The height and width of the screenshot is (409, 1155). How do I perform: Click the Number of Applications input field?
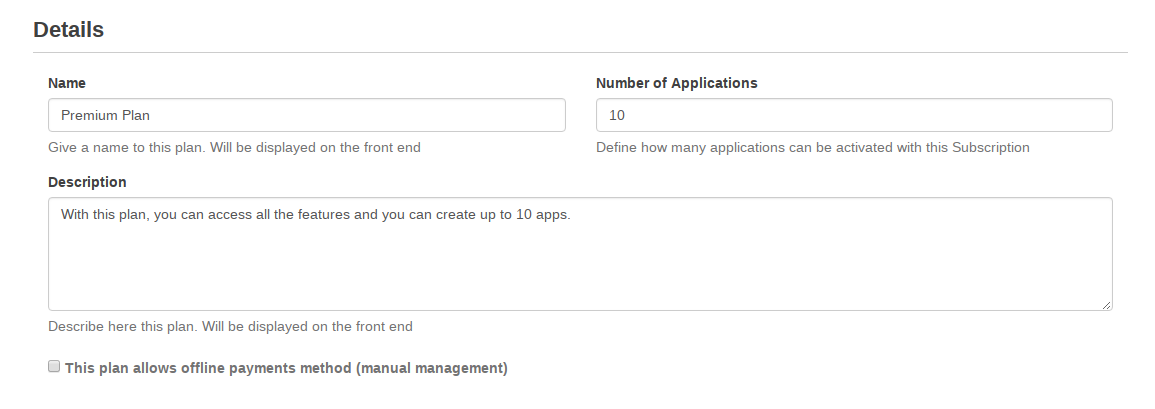854,115
